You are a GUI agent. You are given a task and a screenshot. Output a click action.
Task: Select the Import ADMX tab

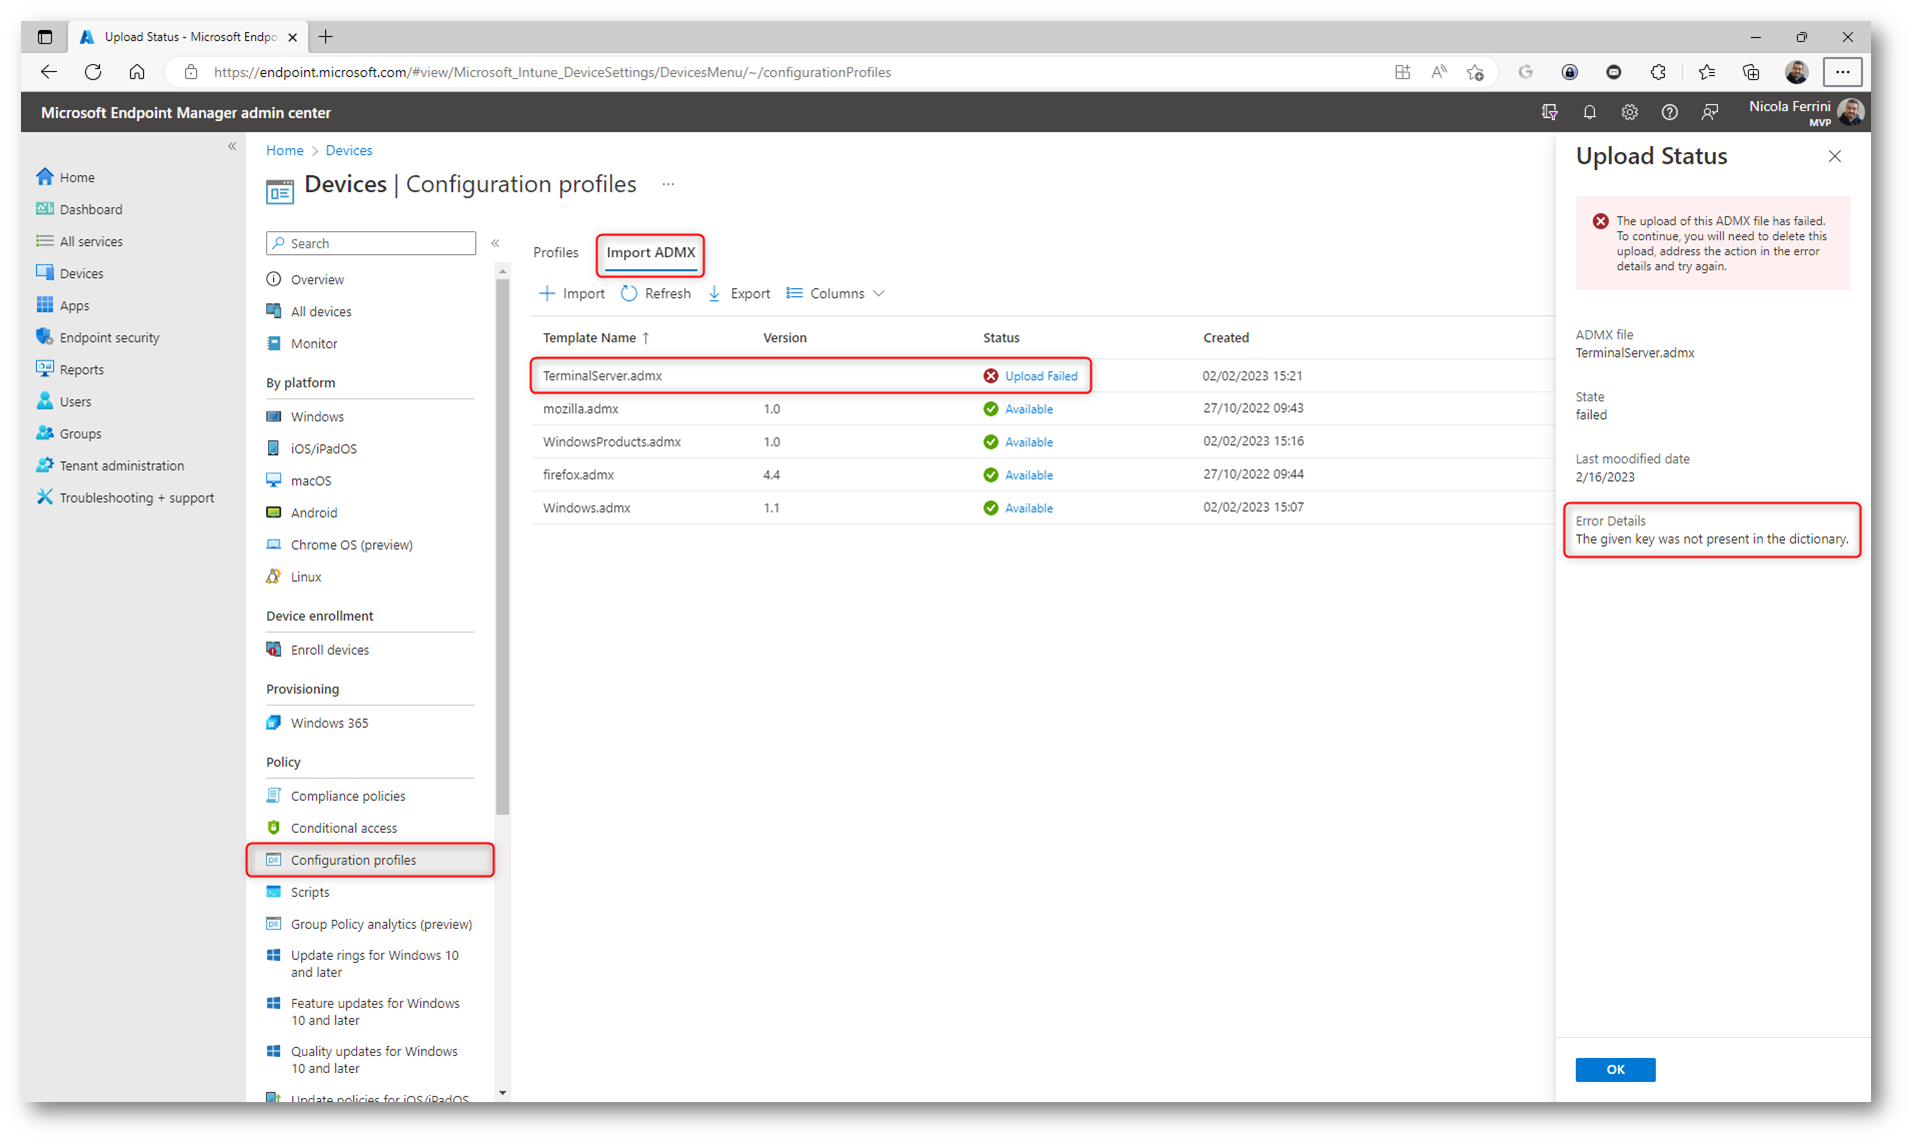(651, 252)
